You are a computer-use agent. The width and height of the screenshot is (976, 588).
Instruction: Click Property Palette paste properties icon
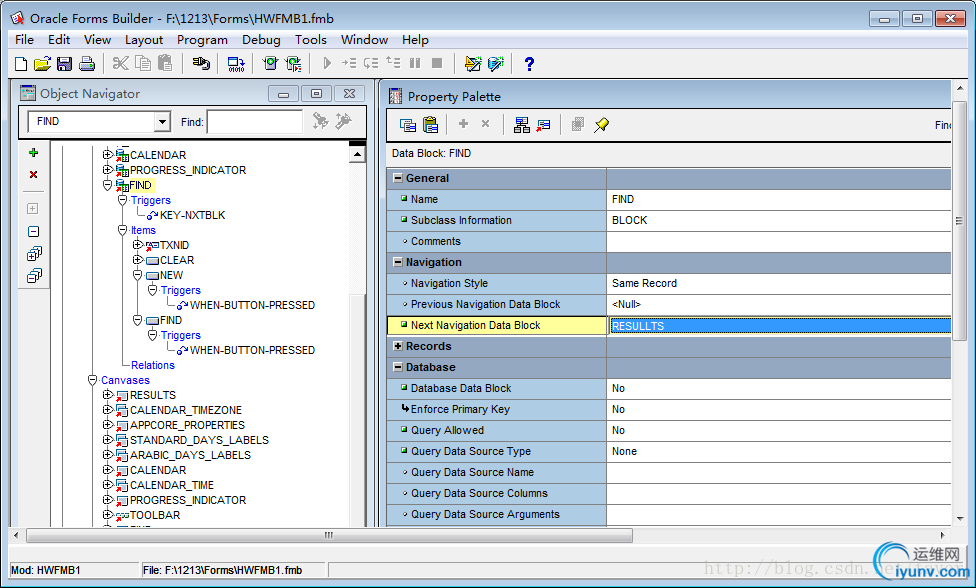(431, 125)
